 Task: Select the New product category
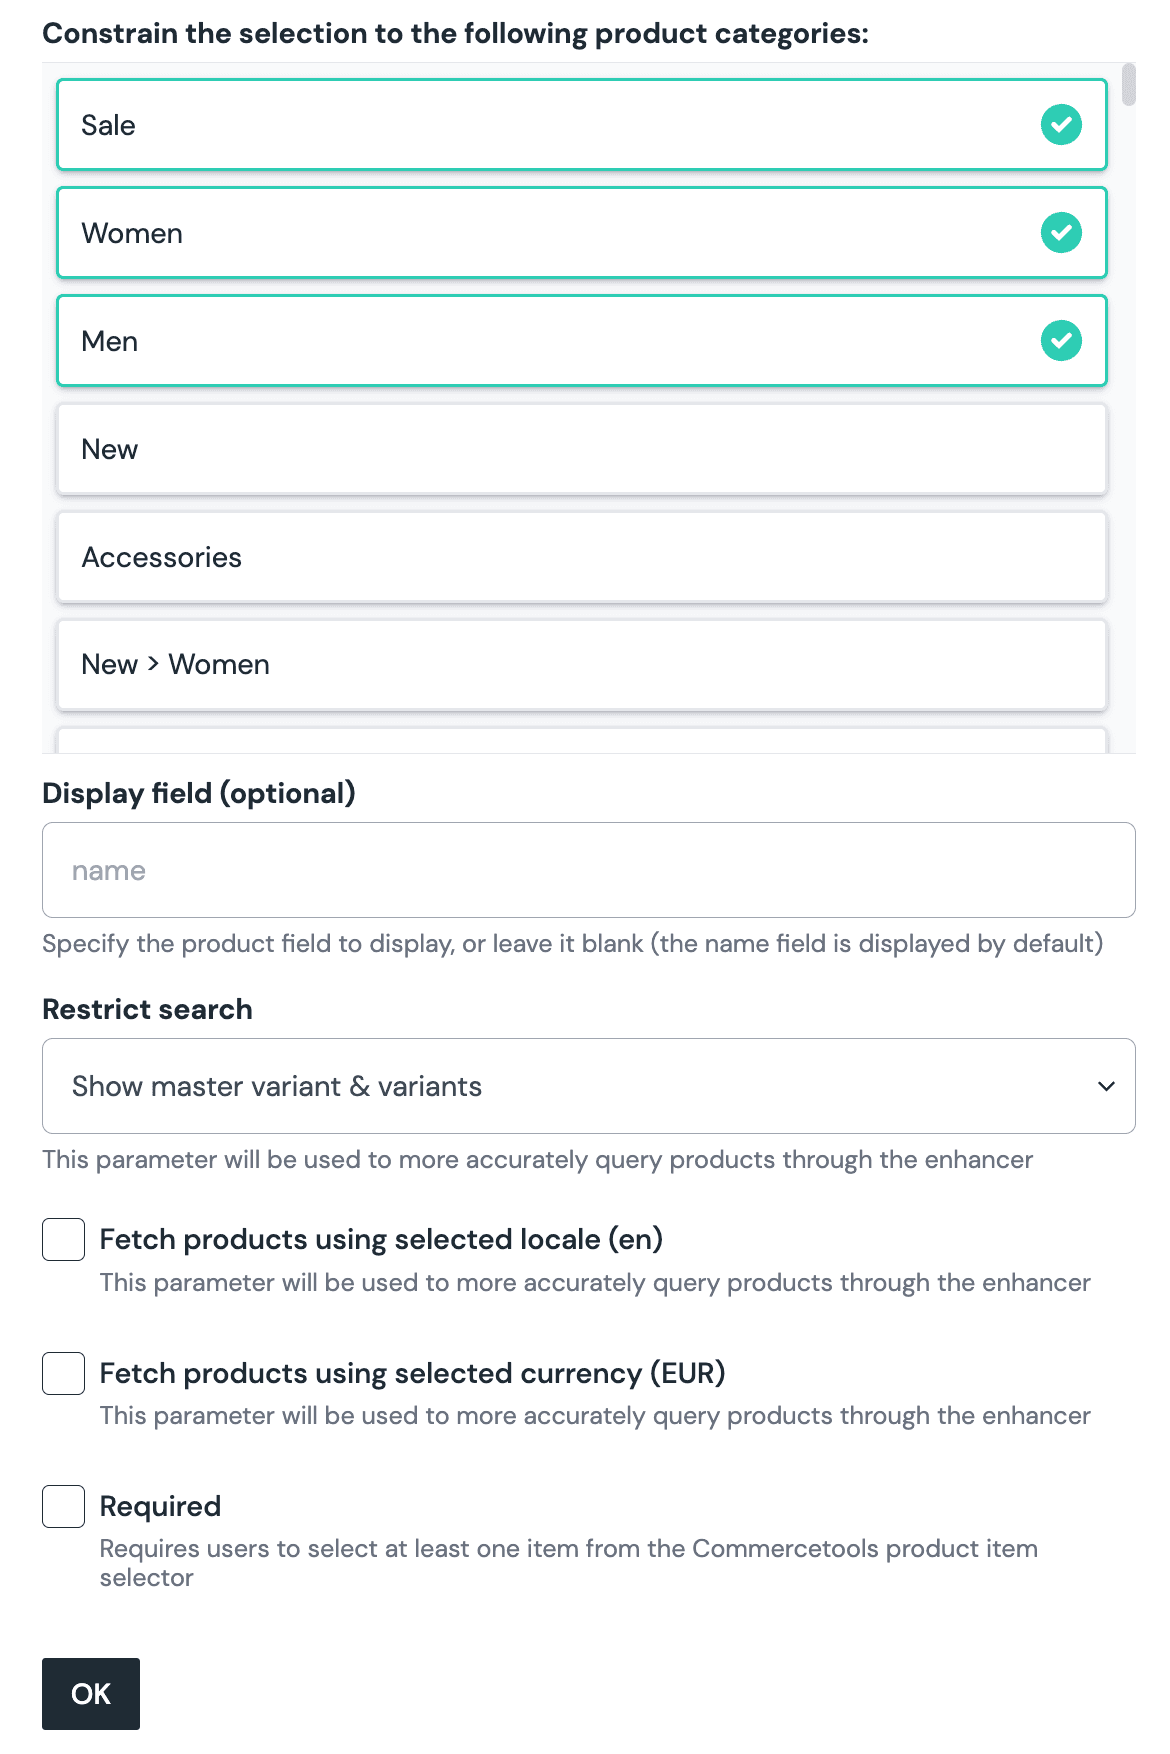pos(581,449)
